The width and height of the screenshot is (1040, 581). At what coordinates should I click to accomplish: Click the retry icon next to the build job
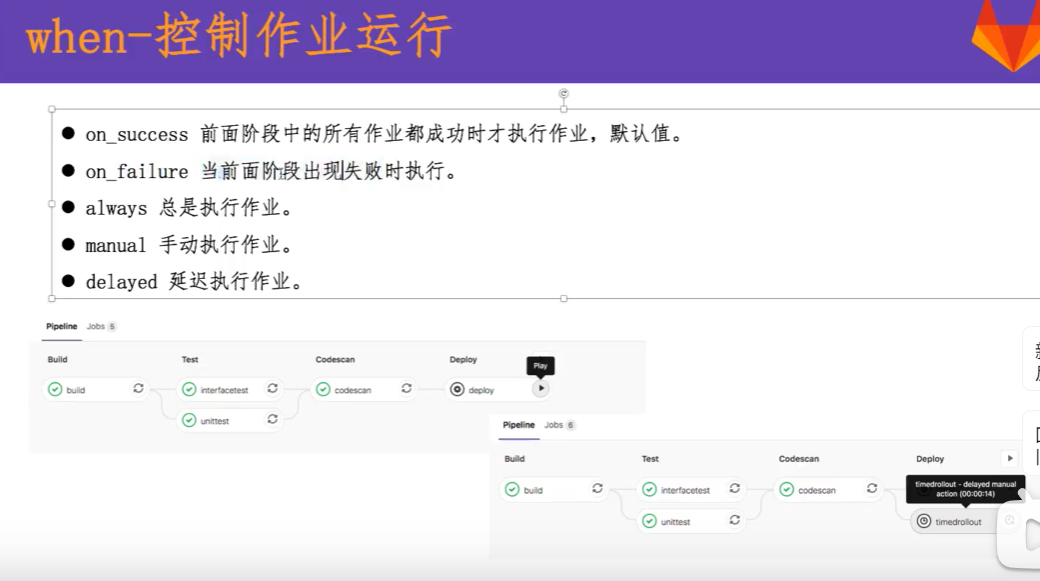coord(137,389)
